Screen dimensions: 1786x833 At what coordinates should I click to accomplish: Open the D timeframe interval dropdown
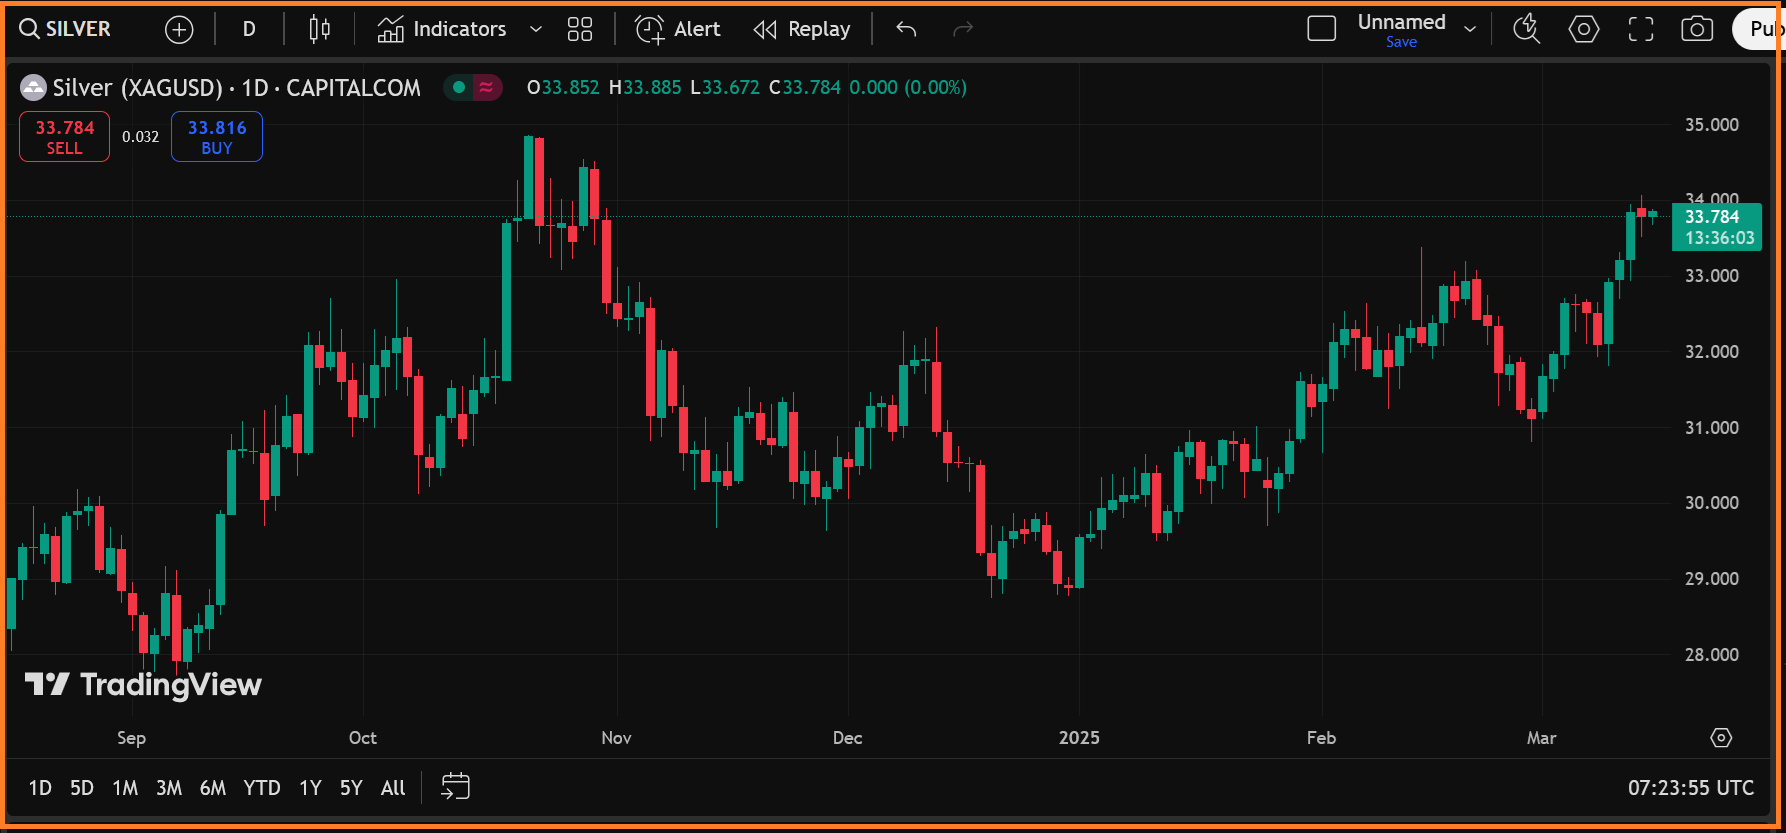249,30
